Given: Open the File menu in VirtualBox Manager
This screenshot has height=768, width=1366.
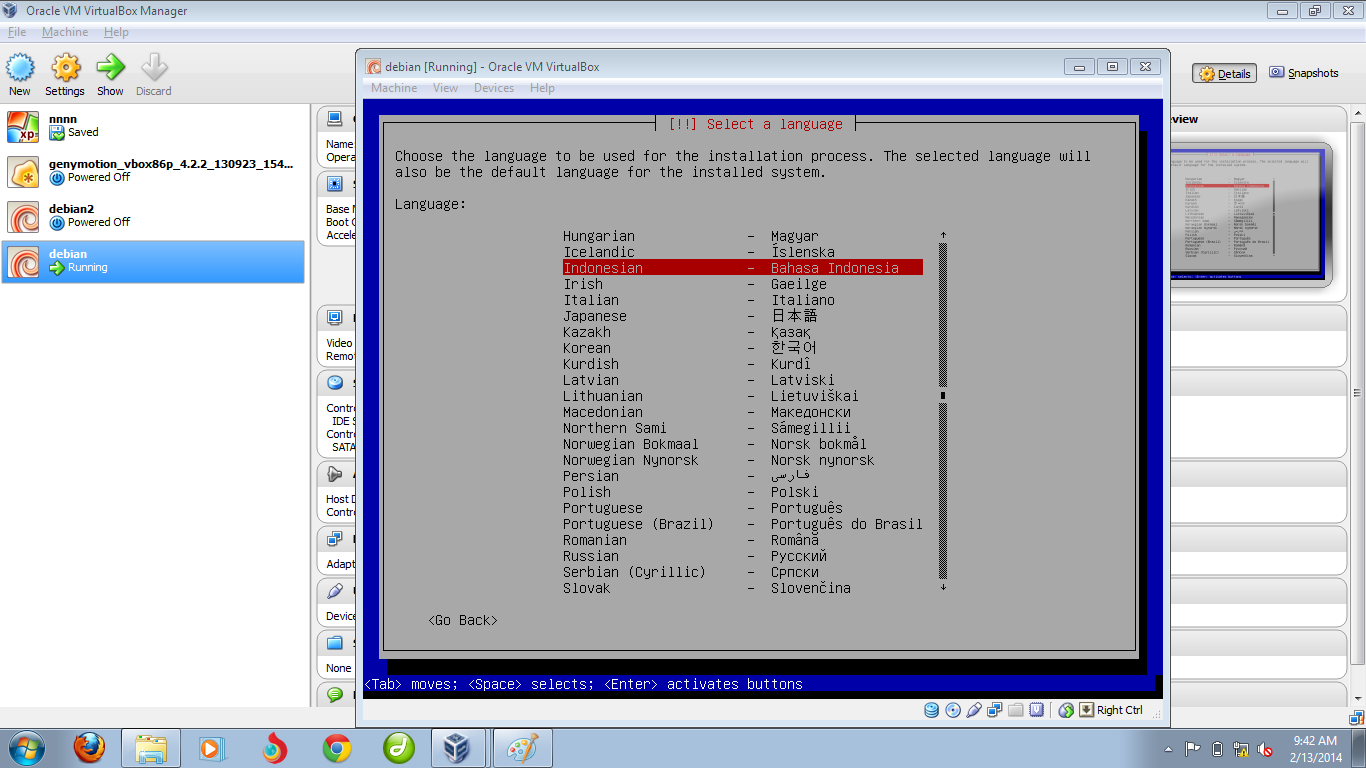Looking at the screenshot, I should (x=17, y=32).
